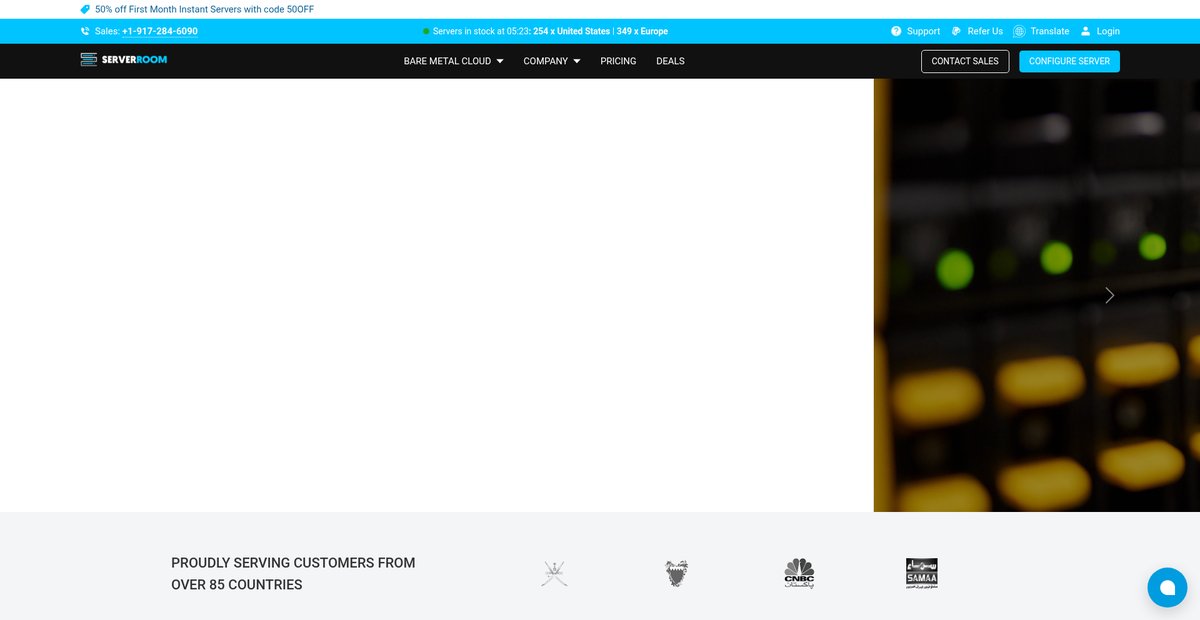This screenshot has height=620, width=1200.
Task: Click the phone icon next to Sales
Action: coord(85,31)
